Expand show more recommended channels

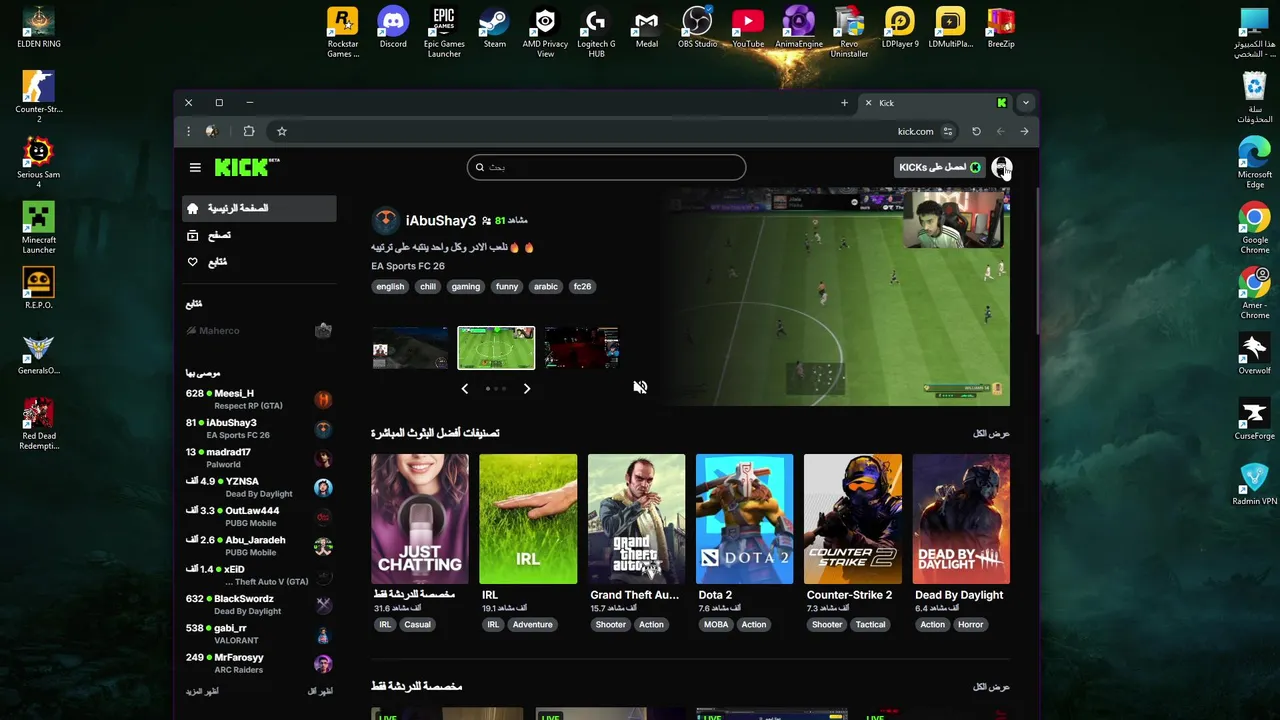(202, 691)
